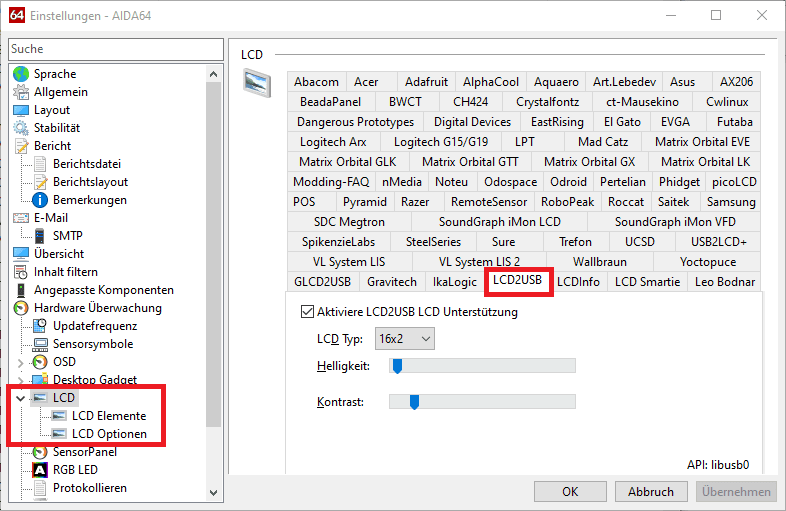Click the E-Mail envelope icon

click(x=21, y=218)
